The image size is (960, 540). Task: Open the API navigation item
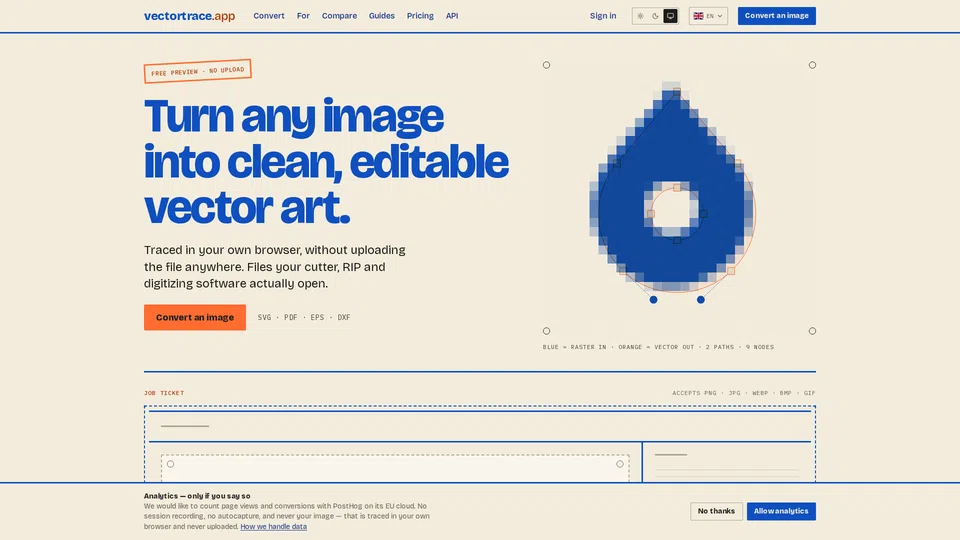[452, 16]
